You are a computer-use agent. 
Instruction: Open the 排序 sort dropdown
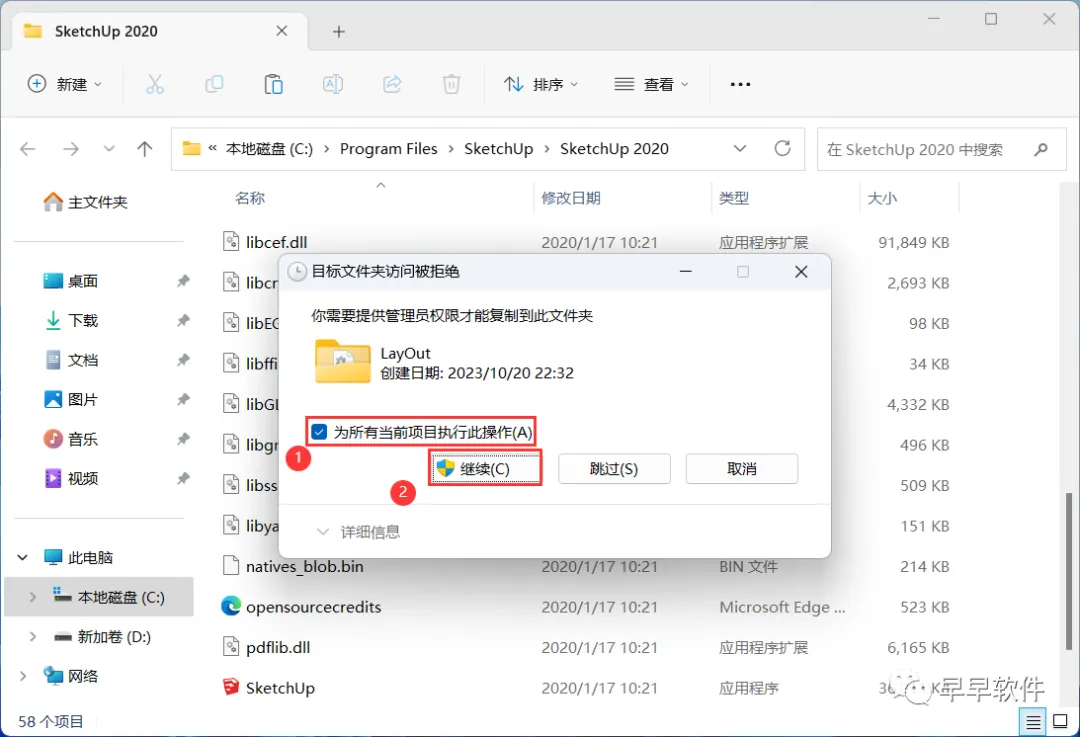541,84
